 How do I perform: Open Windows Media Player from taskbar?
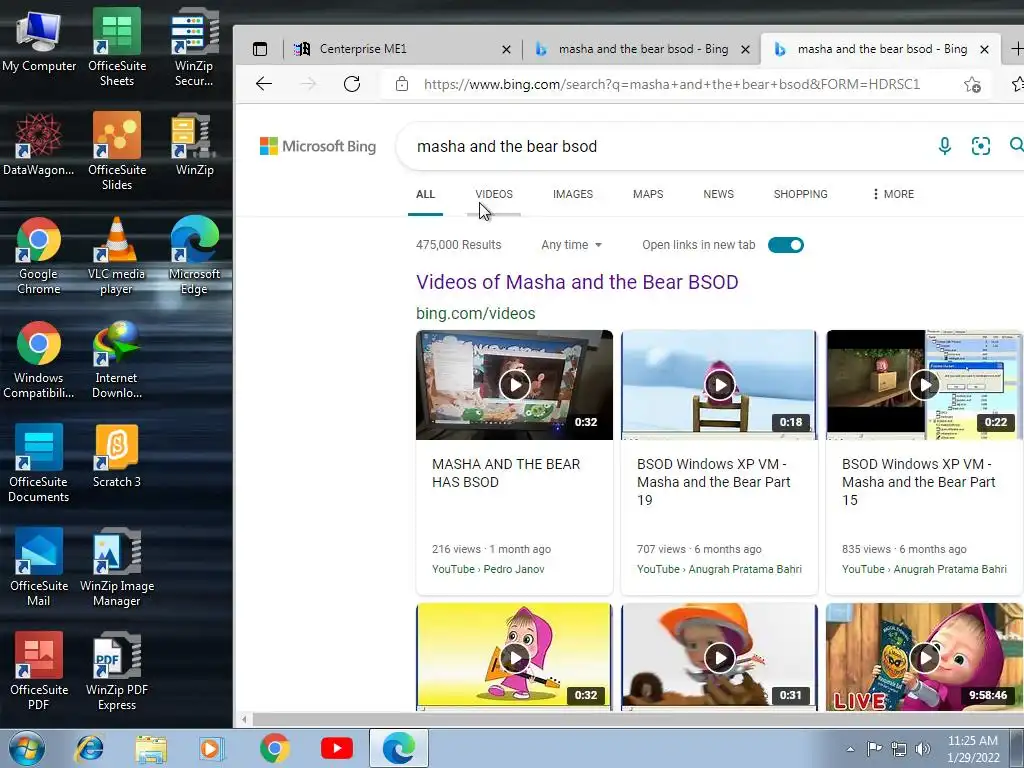pos(212,748)
